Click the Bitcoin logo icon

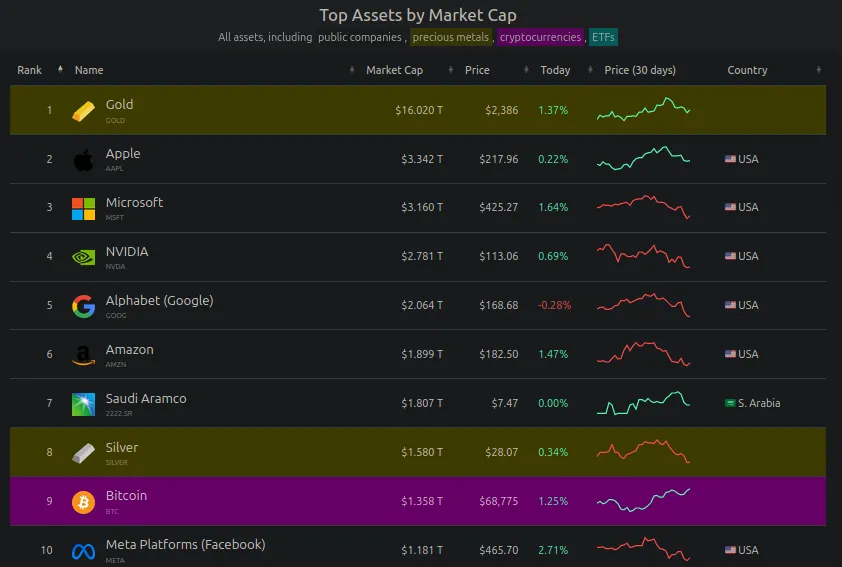point(84,501)
